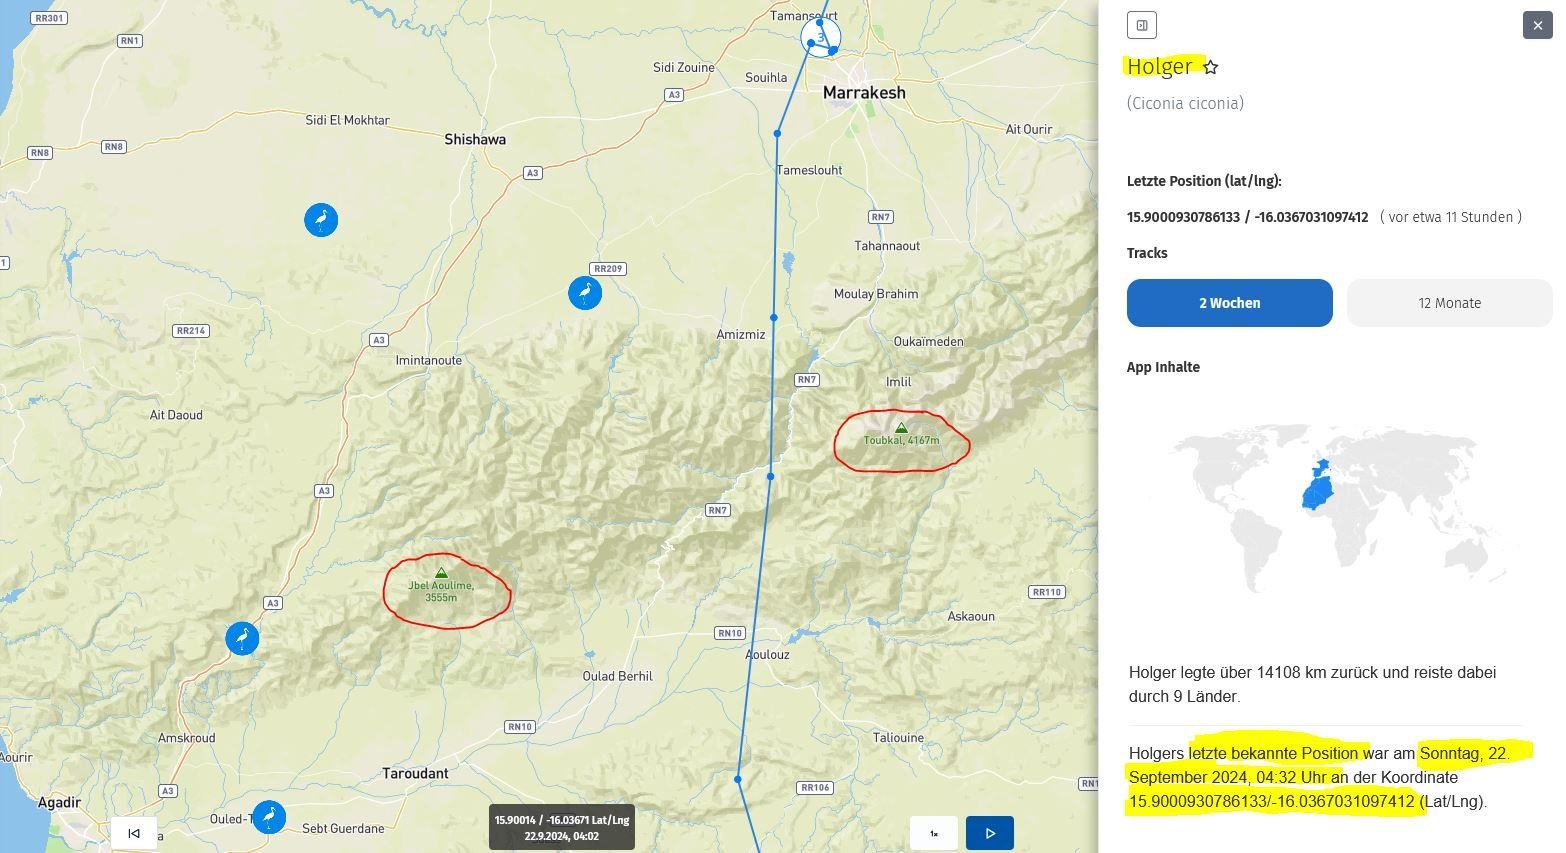Mark Holger as favorite with the star
This screenshot has height=853, width=1566.
(x=1211, y=67)
